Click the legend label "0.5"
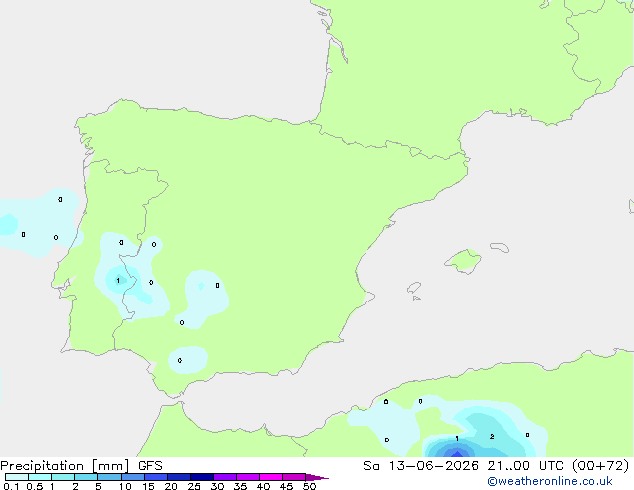 34,486
